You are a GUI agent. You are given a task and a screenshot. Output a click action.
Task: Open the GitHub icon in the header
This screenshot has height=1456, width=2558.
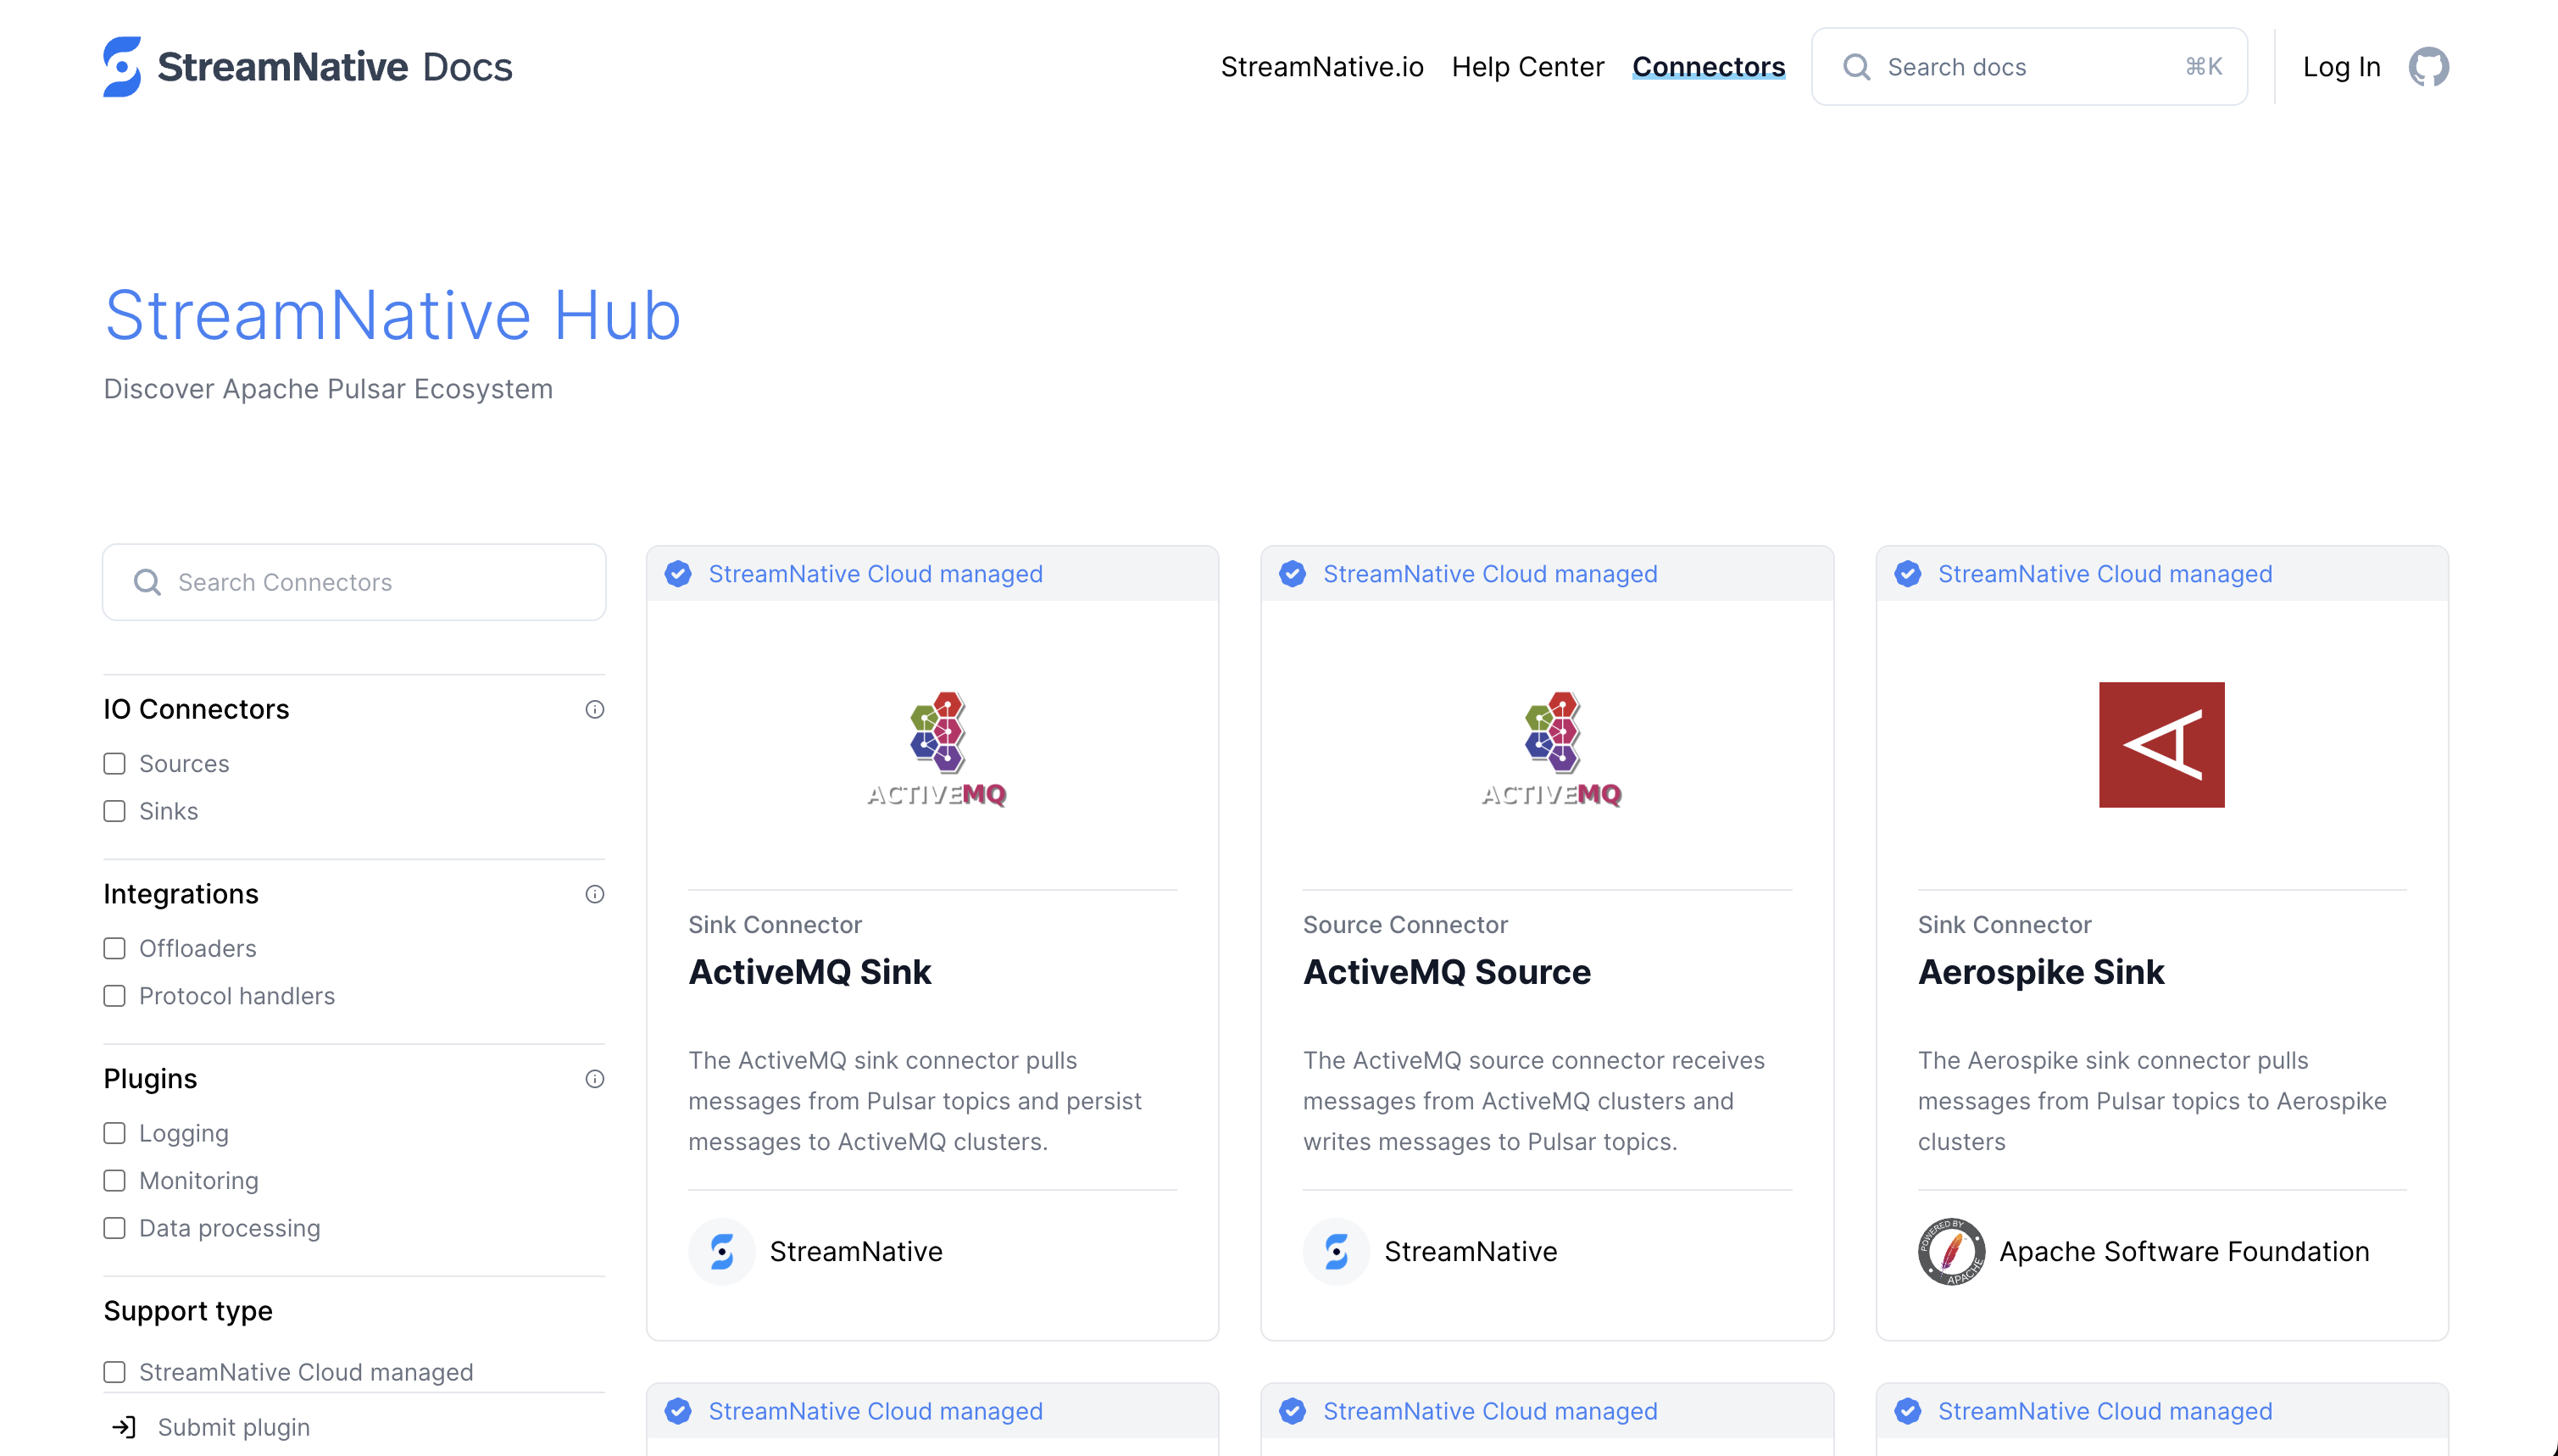coord(2428,66)
